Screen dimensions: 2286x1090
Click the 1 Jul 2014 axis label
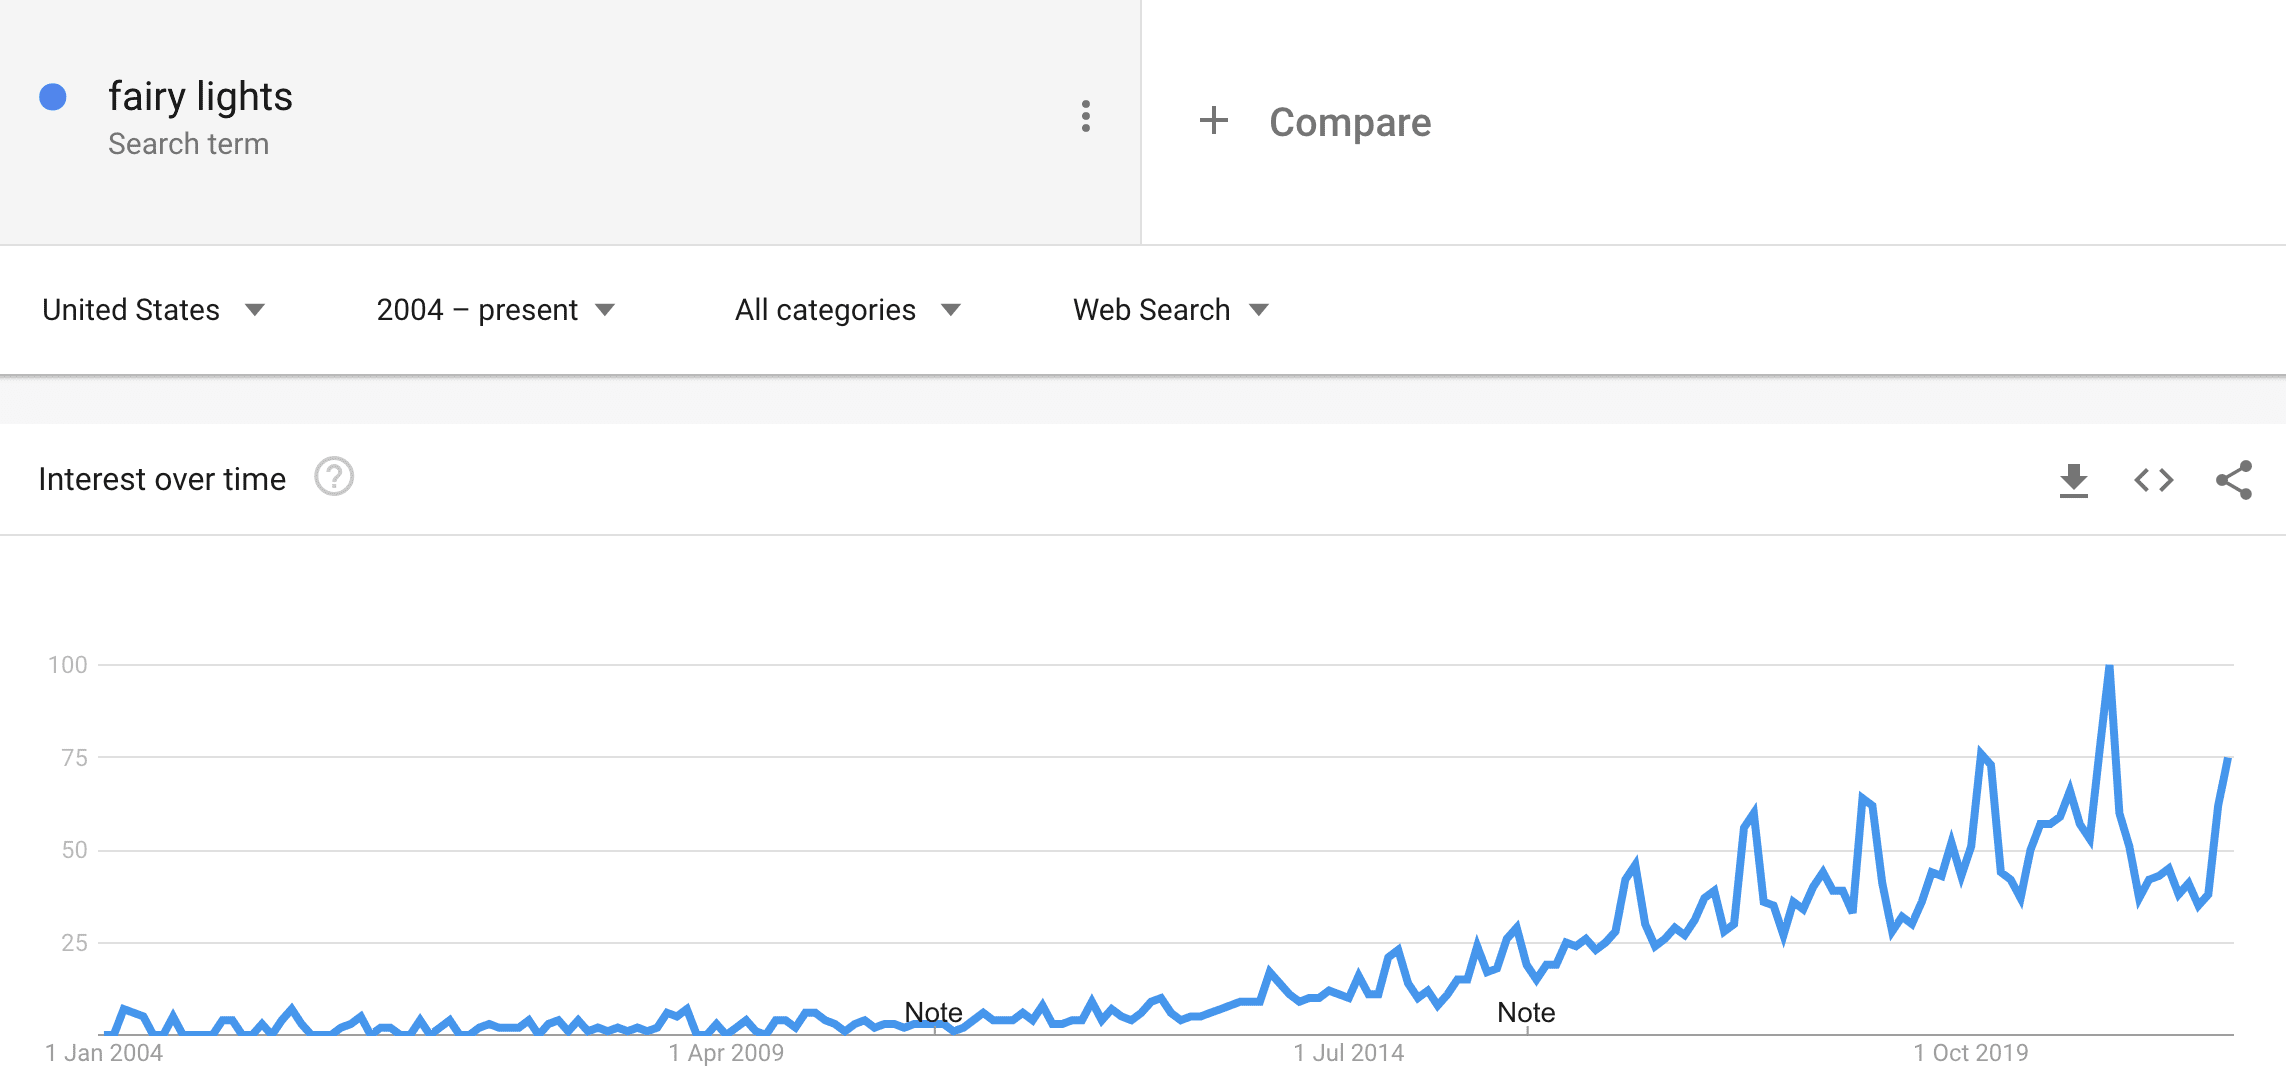pos(1348,1053)
